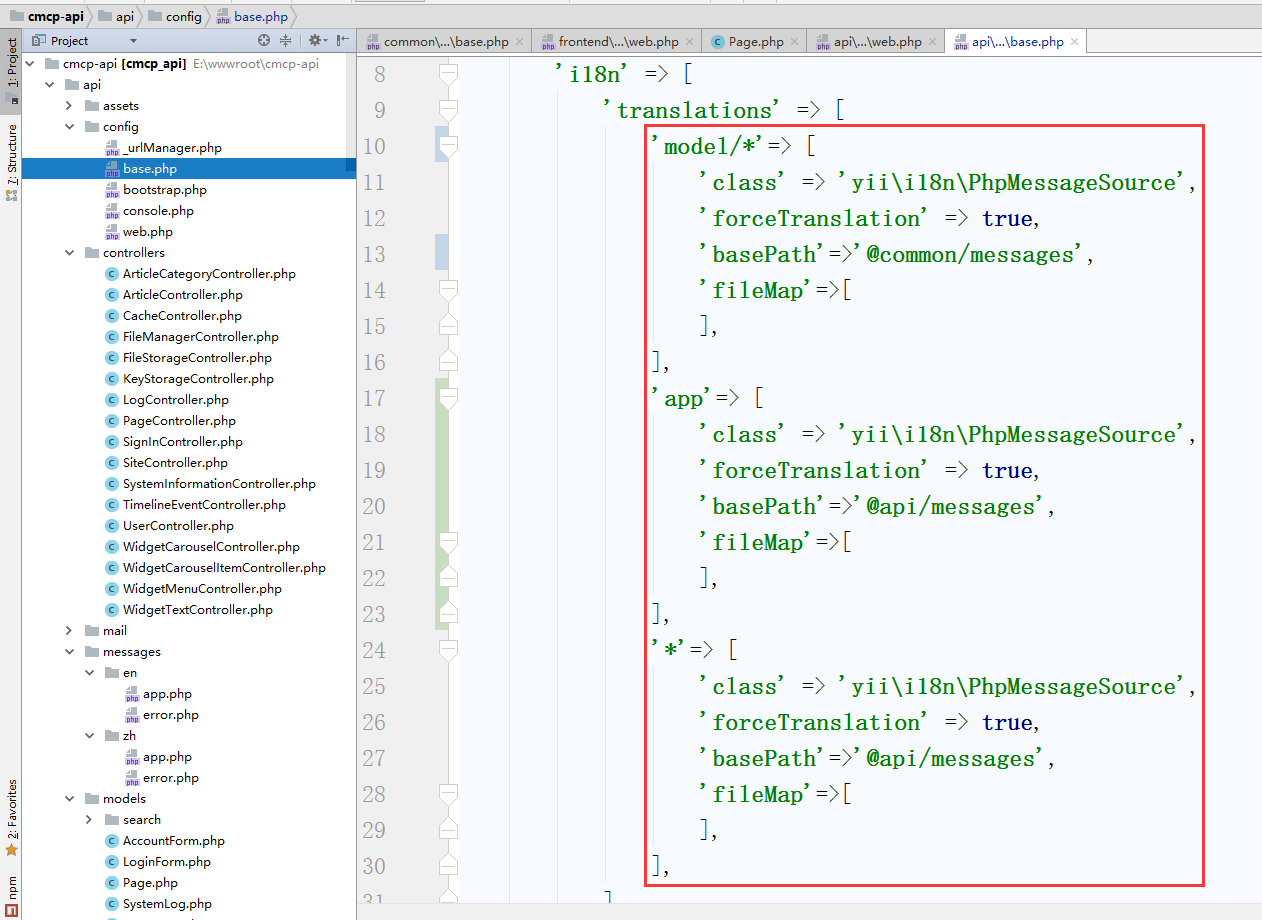This screenshot has height=920, width=1262.
Task: Collapse the controllers folder
Action: click(x=68, y=253)
